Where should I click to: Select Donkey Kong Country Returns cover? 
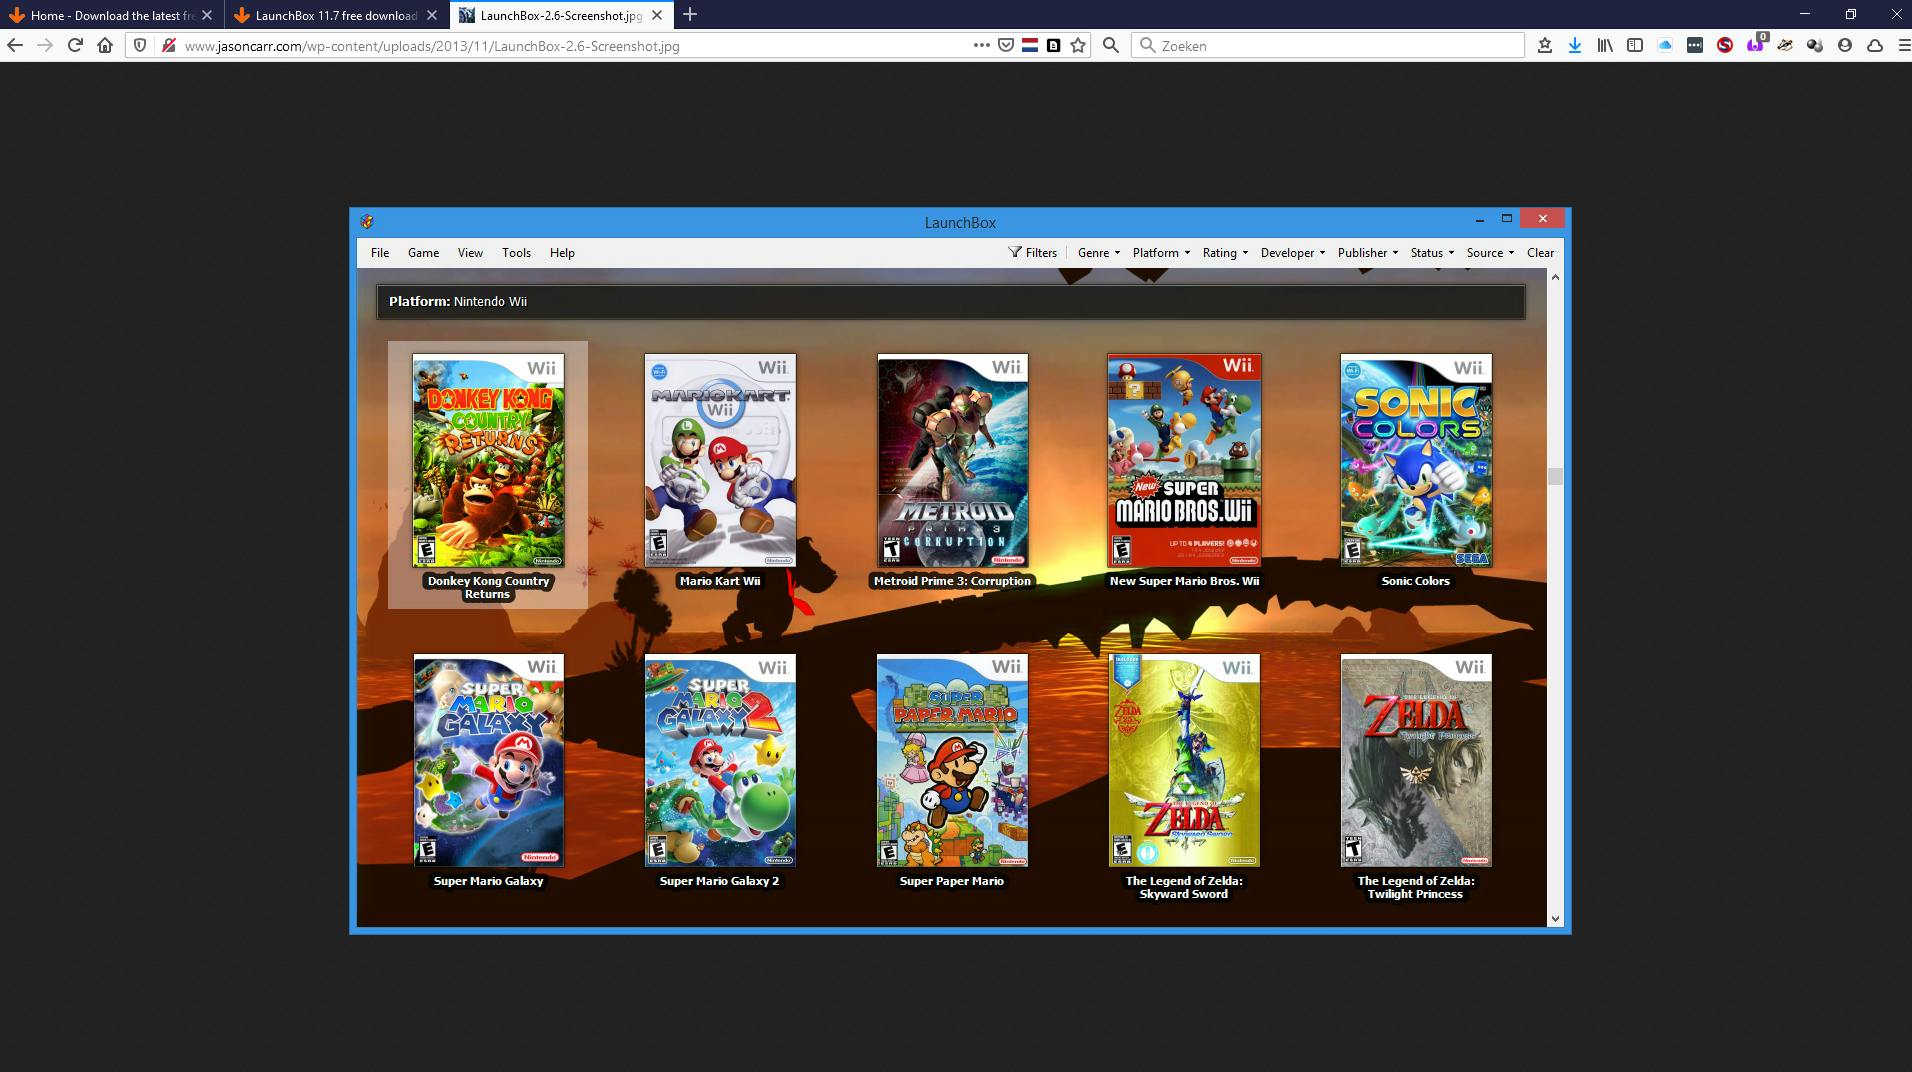tap(488, 460)
